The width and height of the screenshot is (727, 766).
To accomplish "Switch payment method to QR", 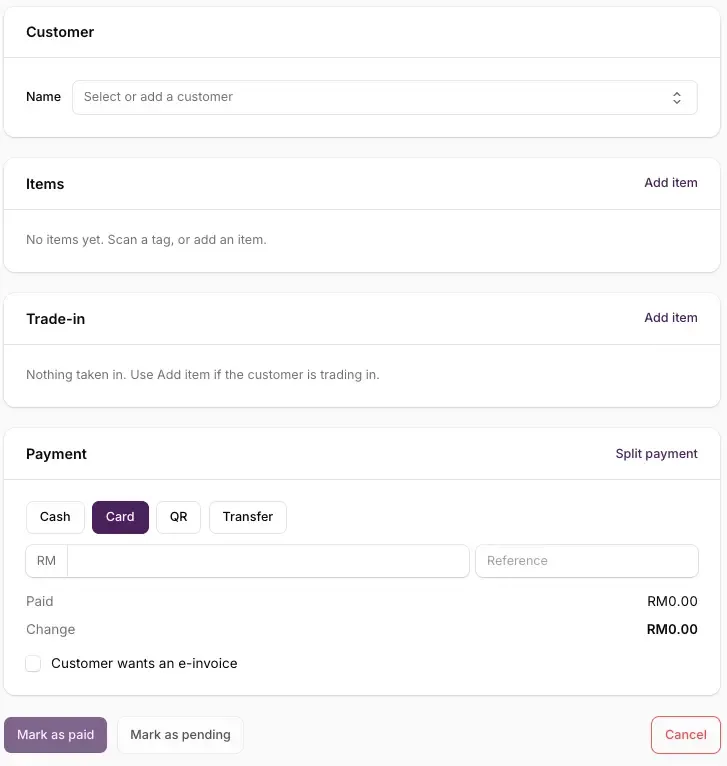I will point(178,517).
